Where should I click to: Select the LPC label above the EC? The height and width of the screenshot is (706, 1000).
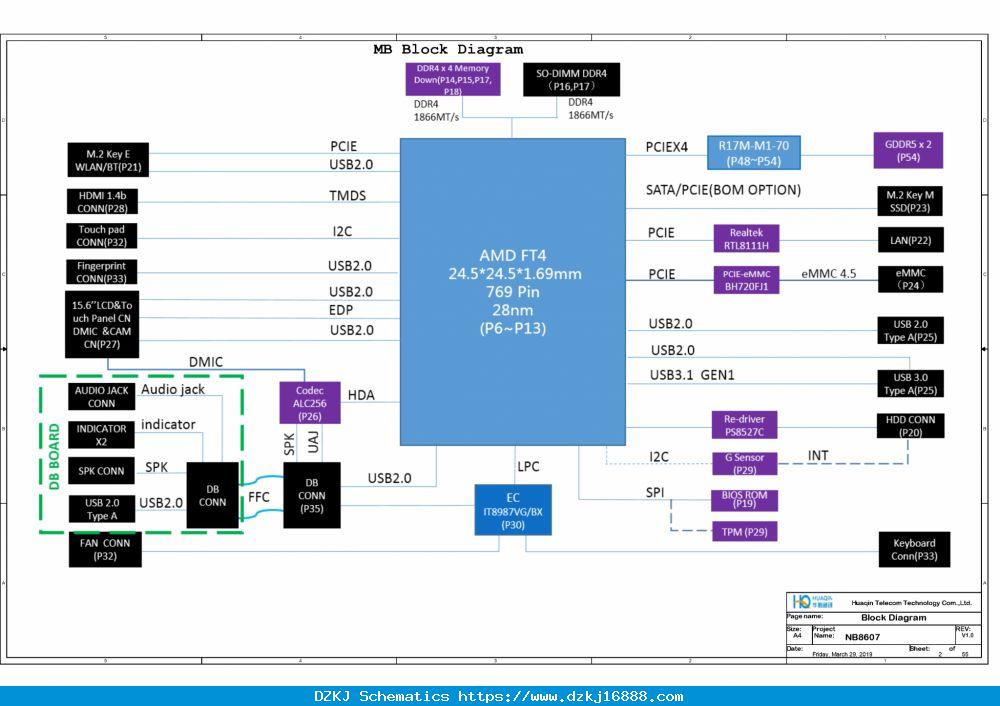point(528,466)
